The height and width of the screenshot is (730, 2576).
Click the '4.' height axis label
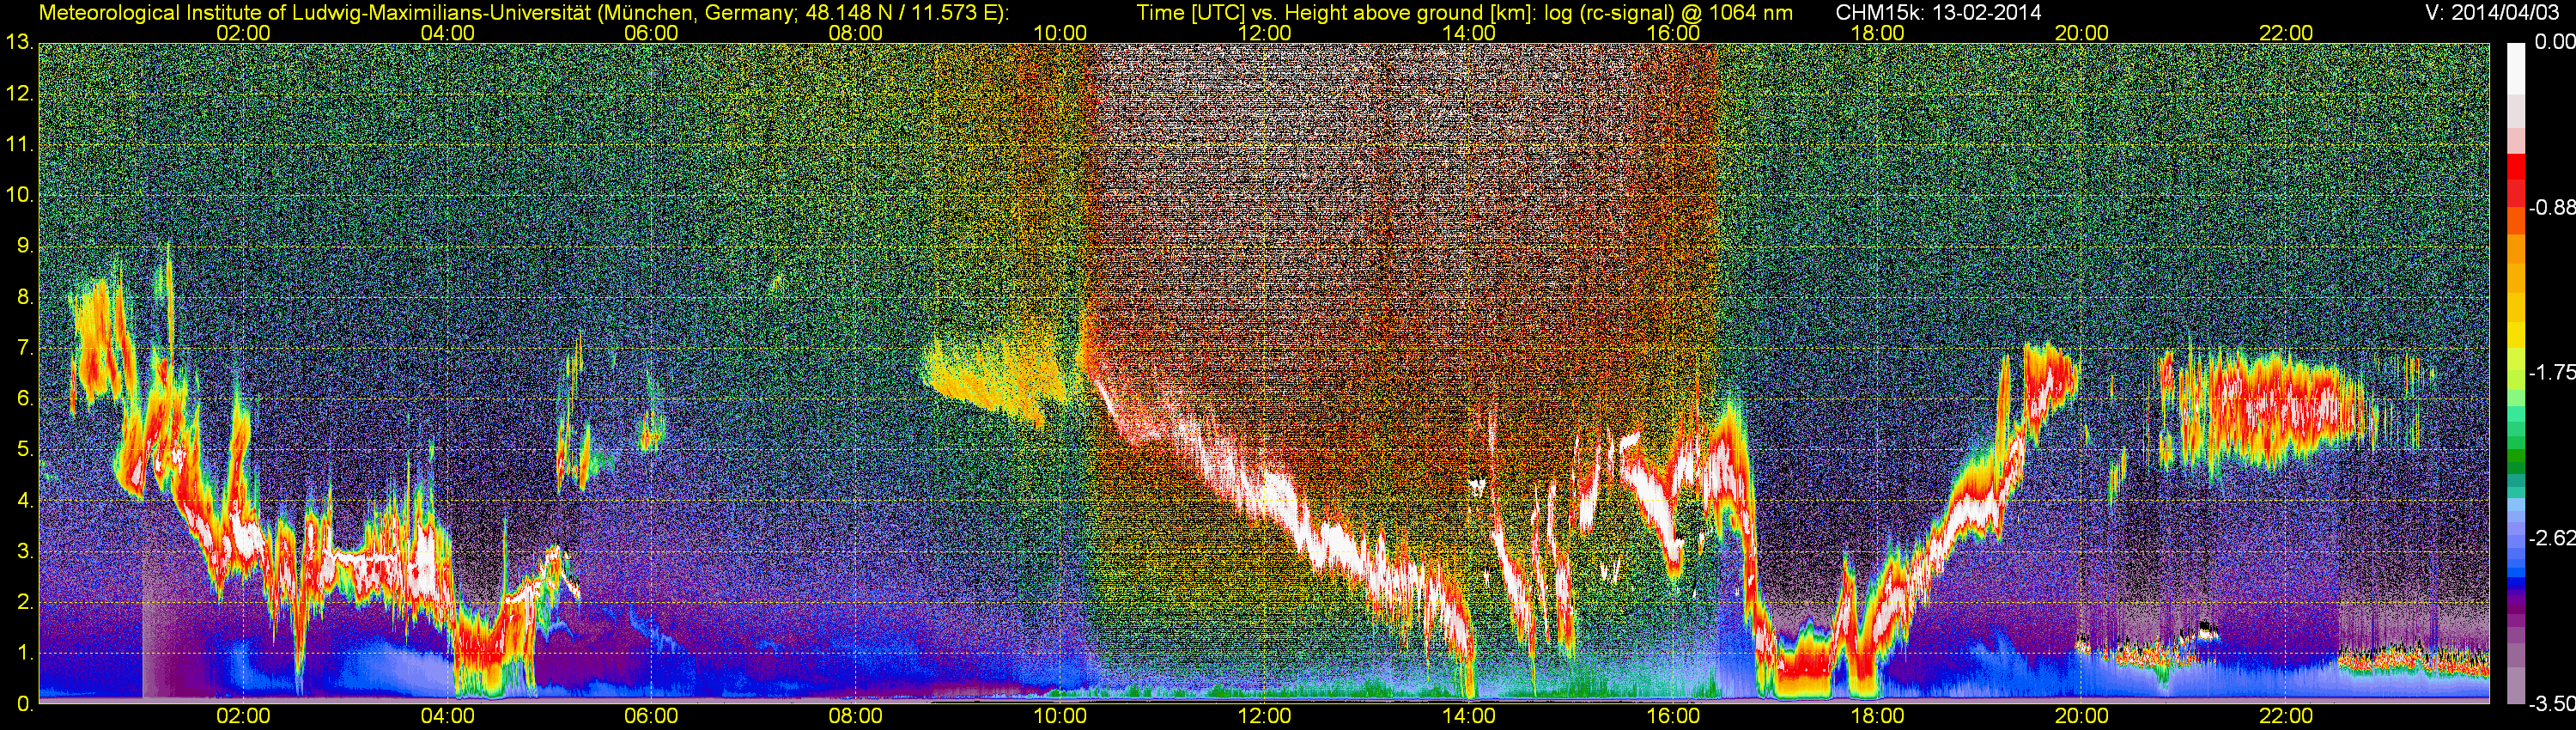24,500
